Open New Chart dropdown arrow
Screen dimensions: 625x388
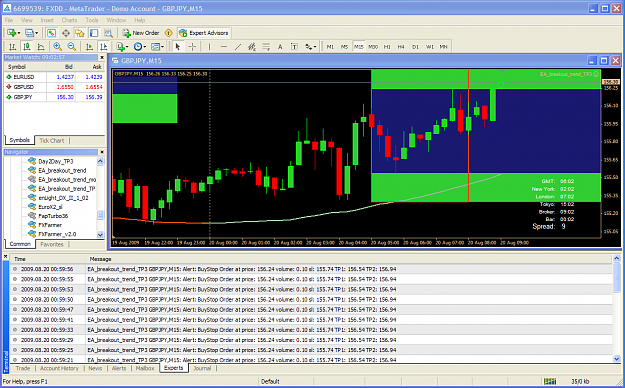coord(18,33)
